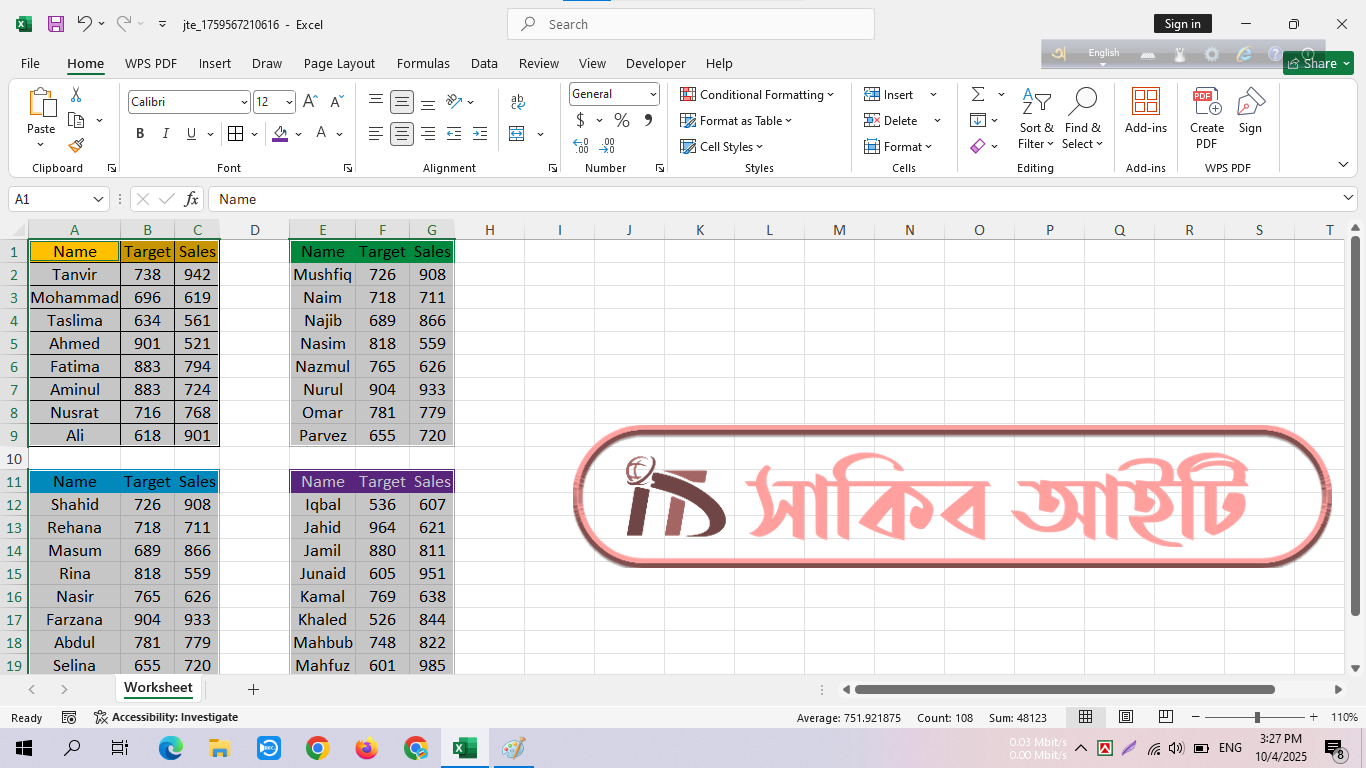The image size is (1366, 768).
Task: Toggle italic text formatting
Action: (x=166, y=134)
